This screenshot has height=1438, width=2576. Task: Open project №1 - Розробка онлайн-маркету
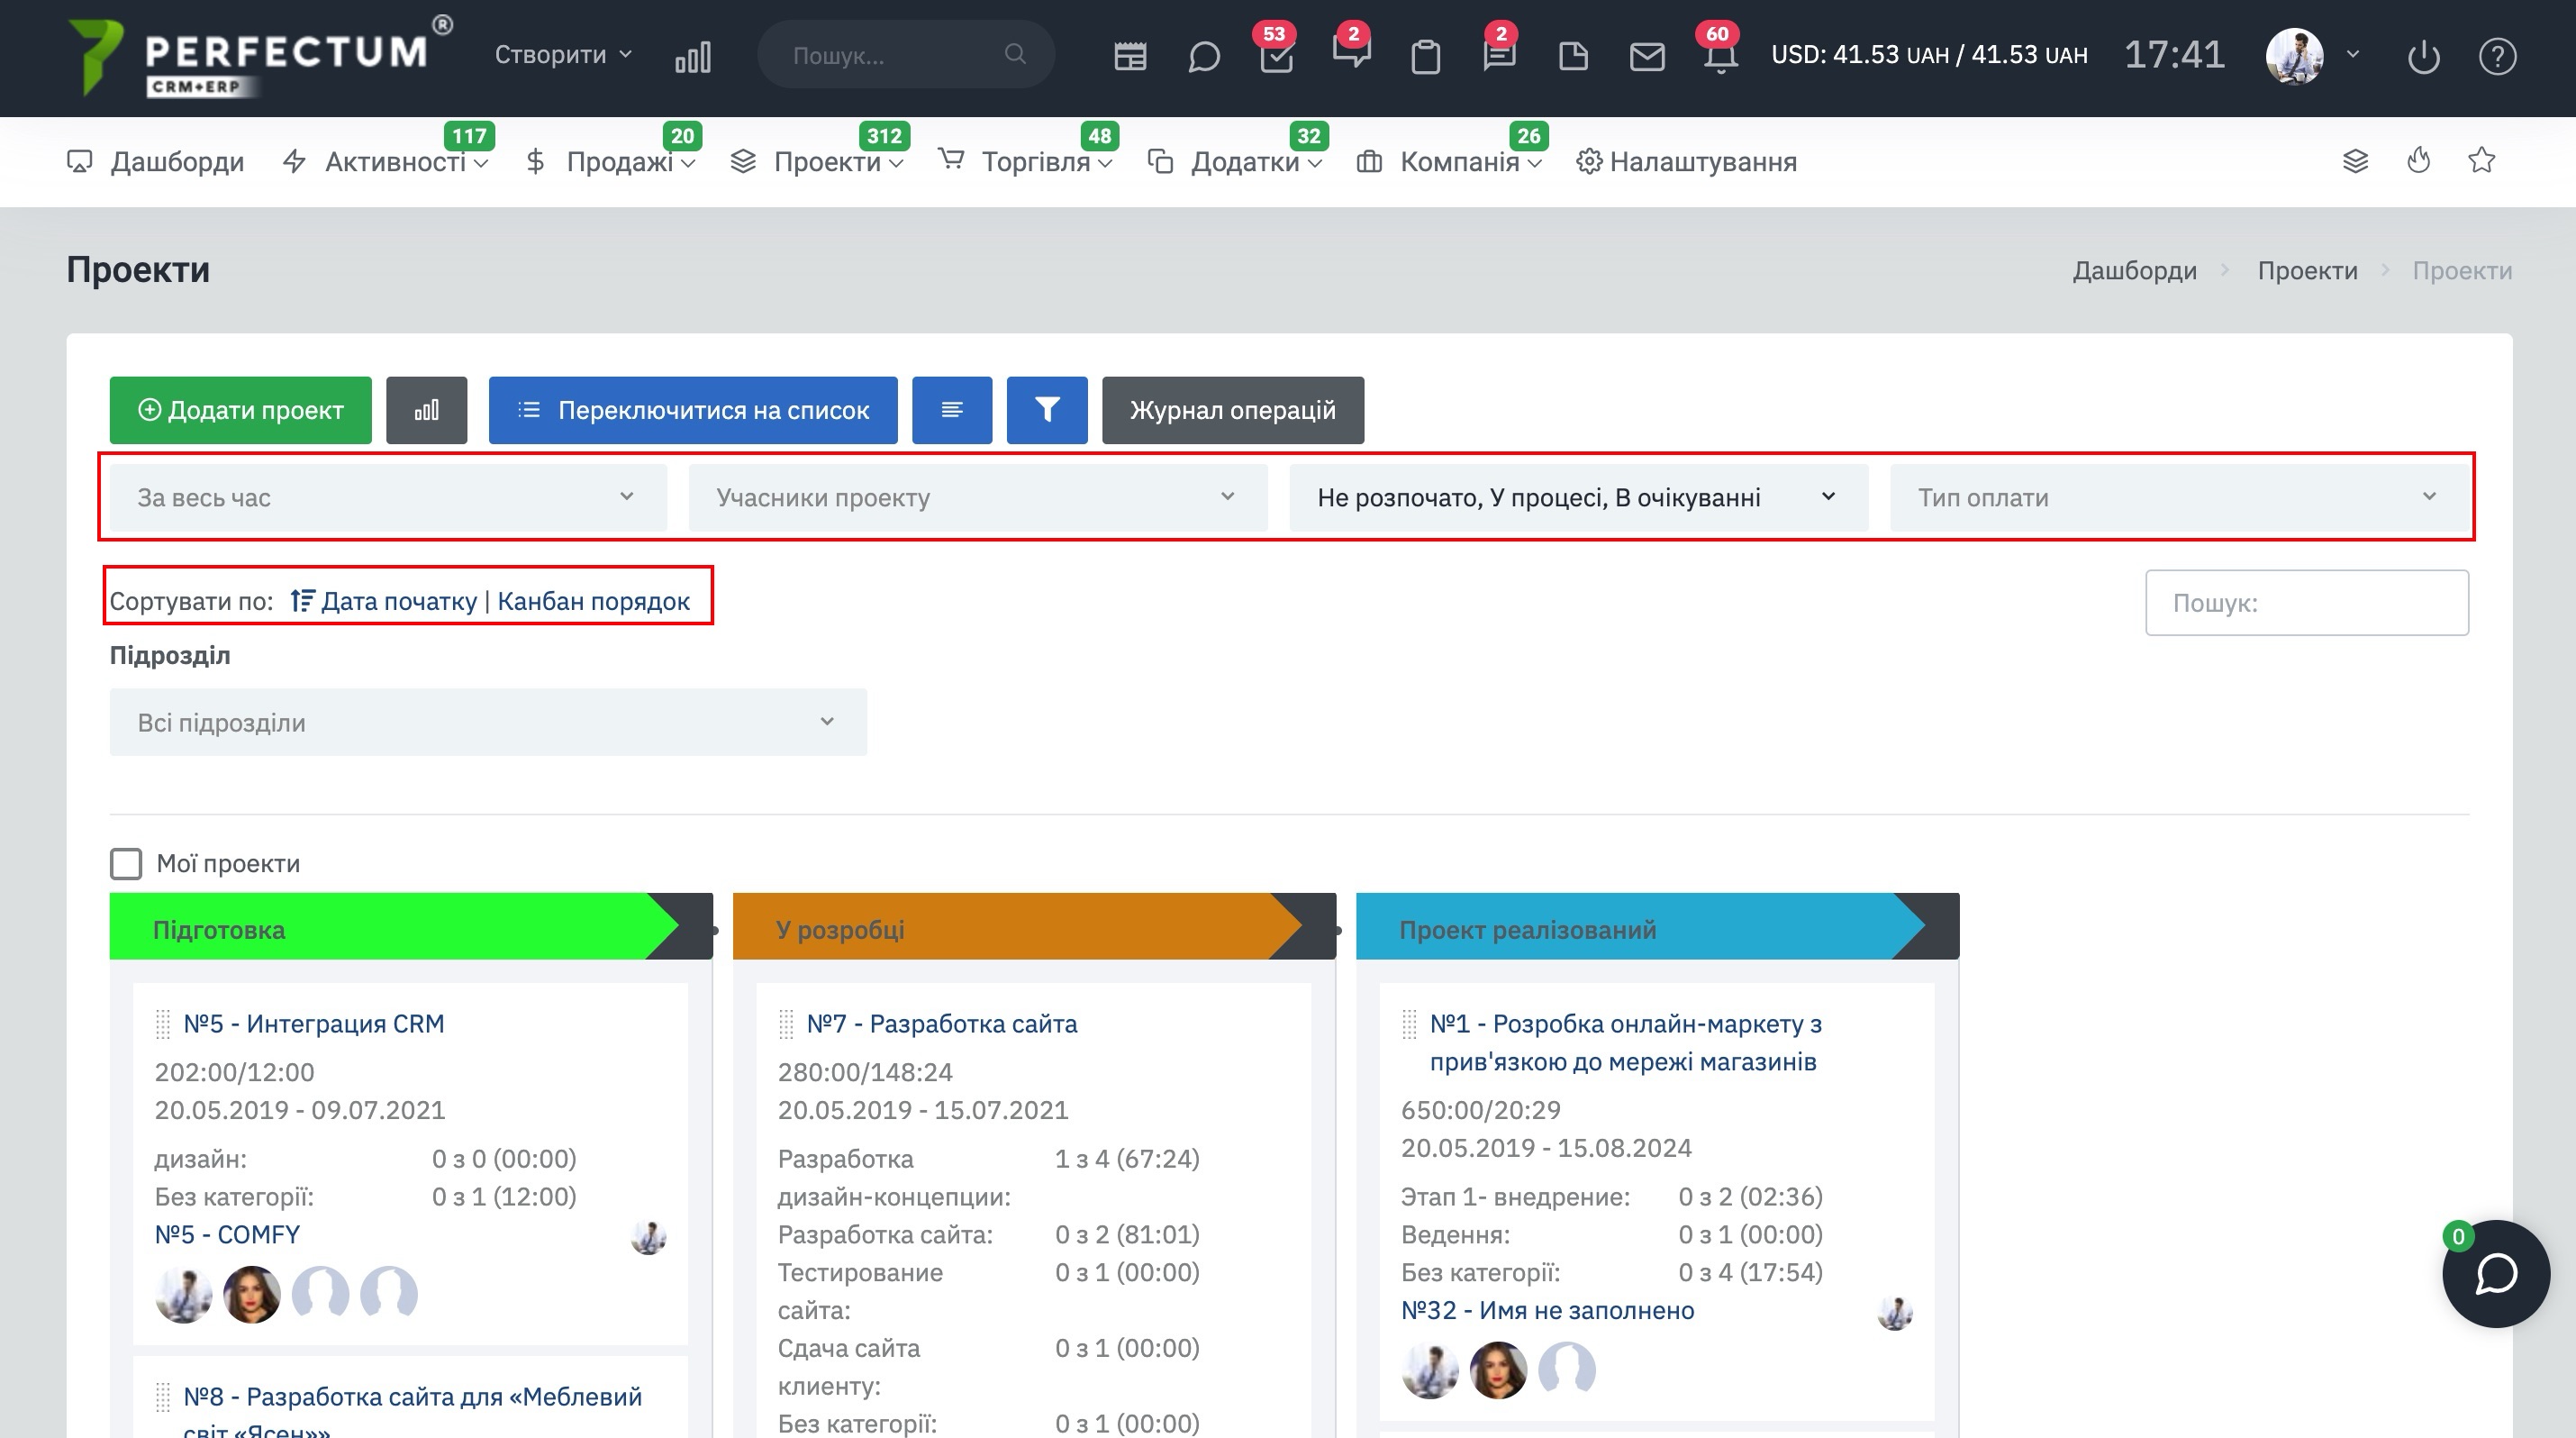point(1626,1042)
